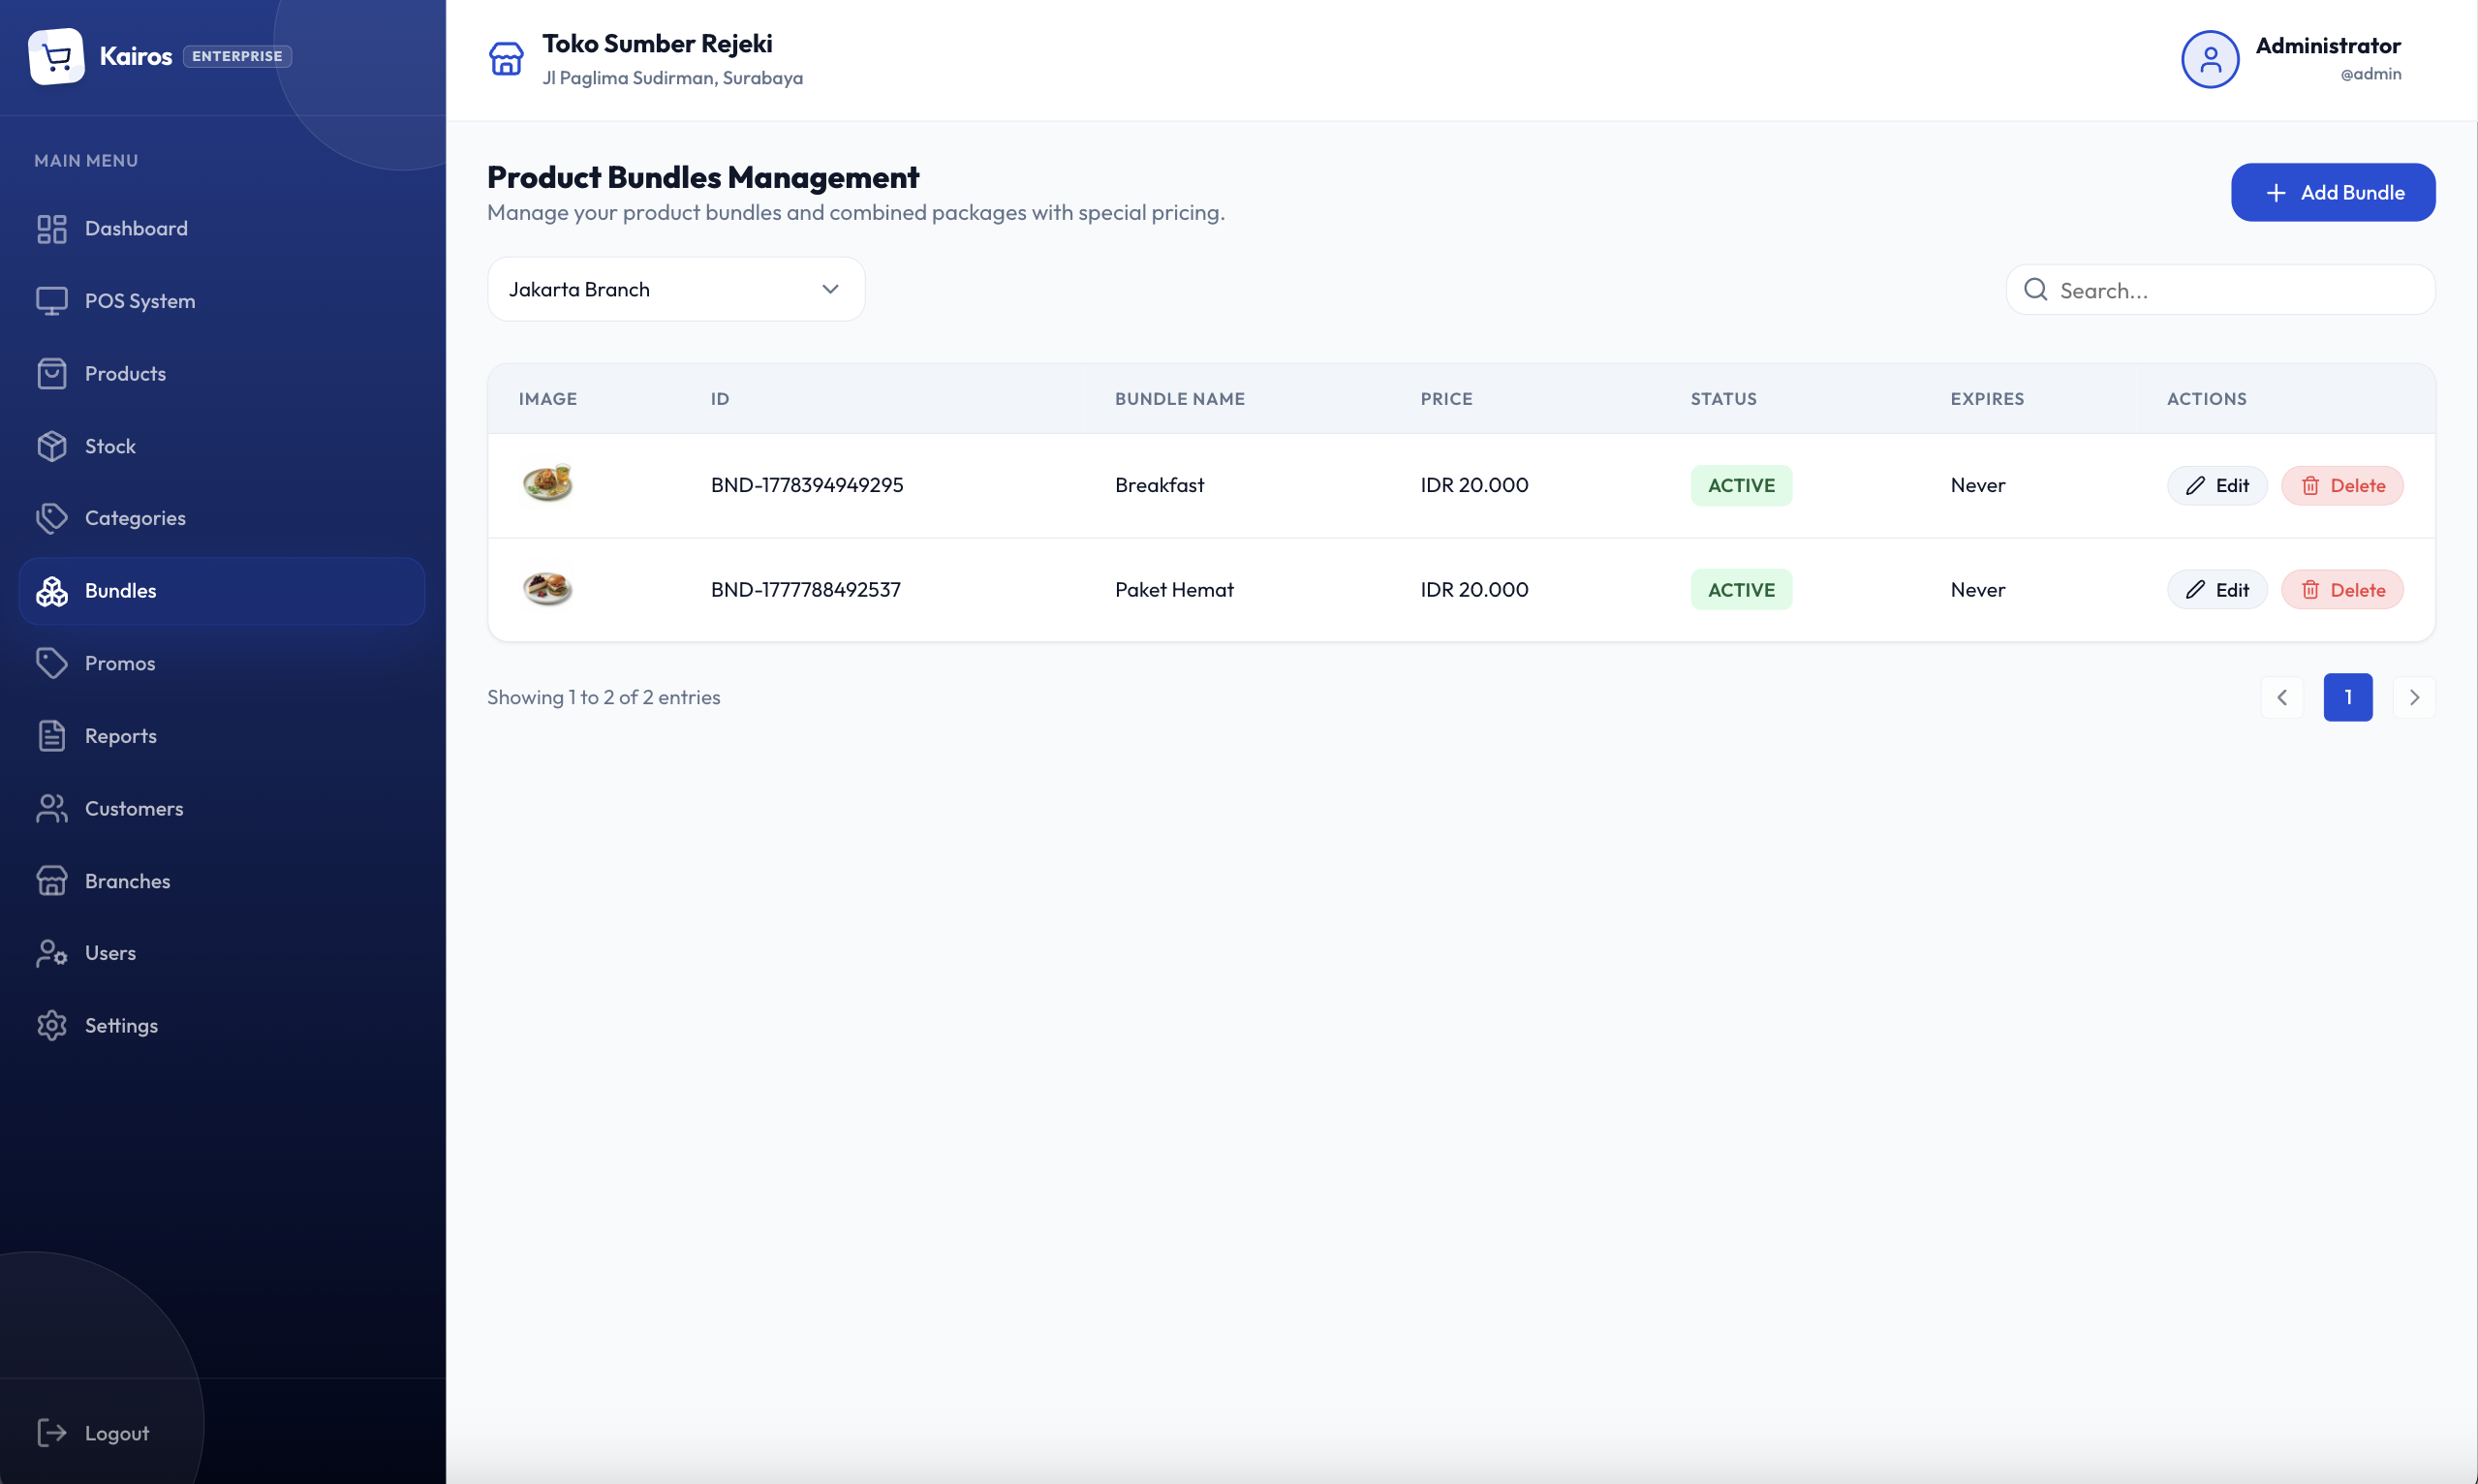
Task: Click the Paket Hemat bundle name
Action: pos(1174,590)
